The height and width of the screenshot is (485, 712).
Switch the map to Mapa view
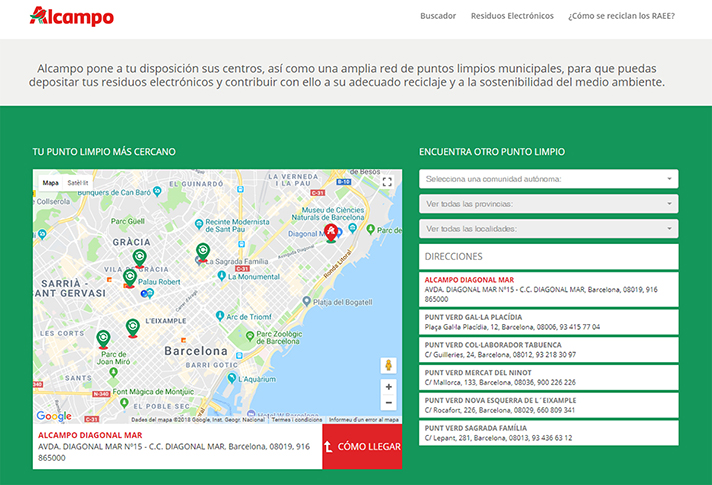click(50, 183)
